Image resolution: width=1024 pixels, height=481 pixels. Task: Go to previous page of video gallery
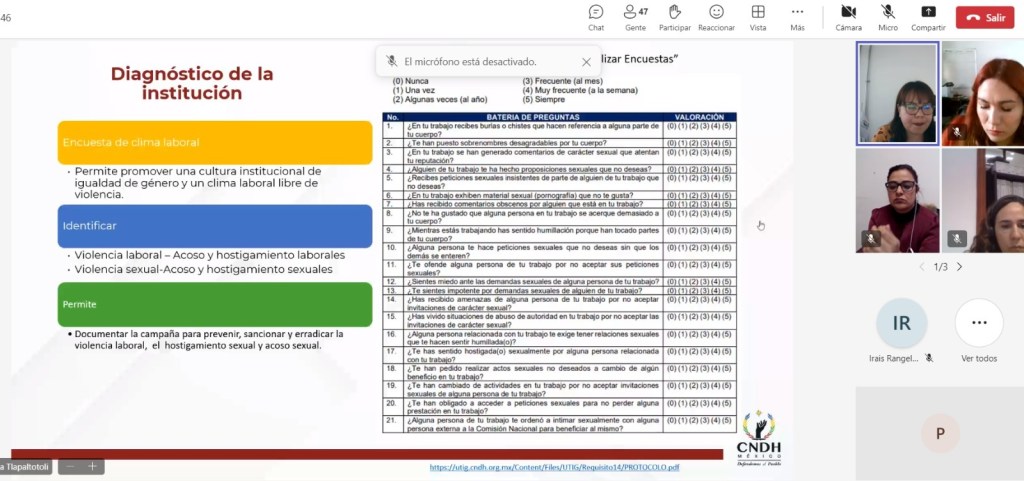click(922, 267)
